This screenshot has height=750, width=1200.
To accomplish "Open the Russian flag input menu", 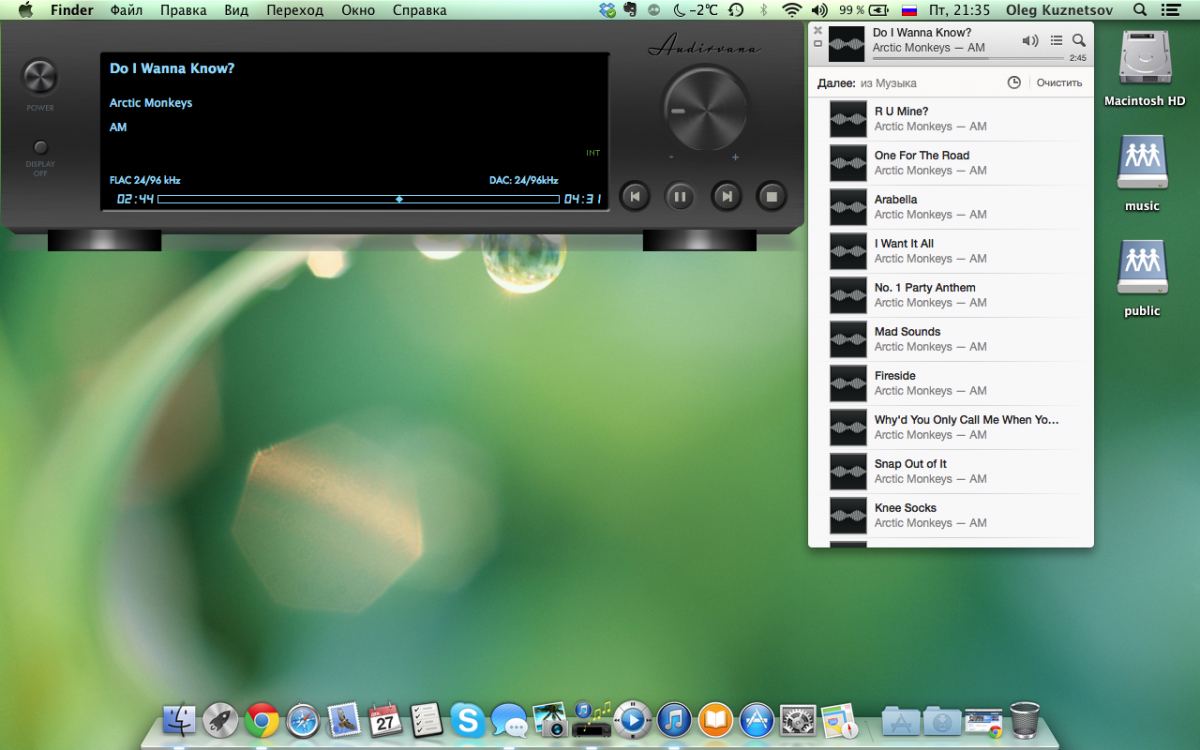I will 909,10.
